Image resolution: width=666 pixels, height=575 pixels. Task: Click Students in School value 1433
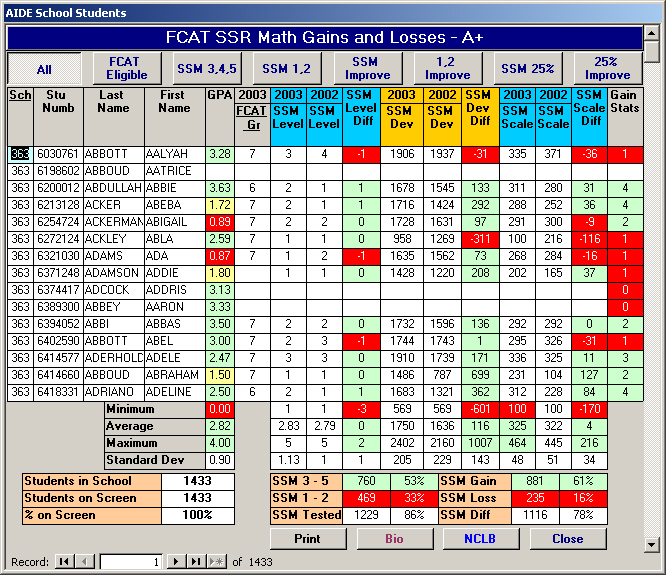pyautogui.click(x=198, y=481)
